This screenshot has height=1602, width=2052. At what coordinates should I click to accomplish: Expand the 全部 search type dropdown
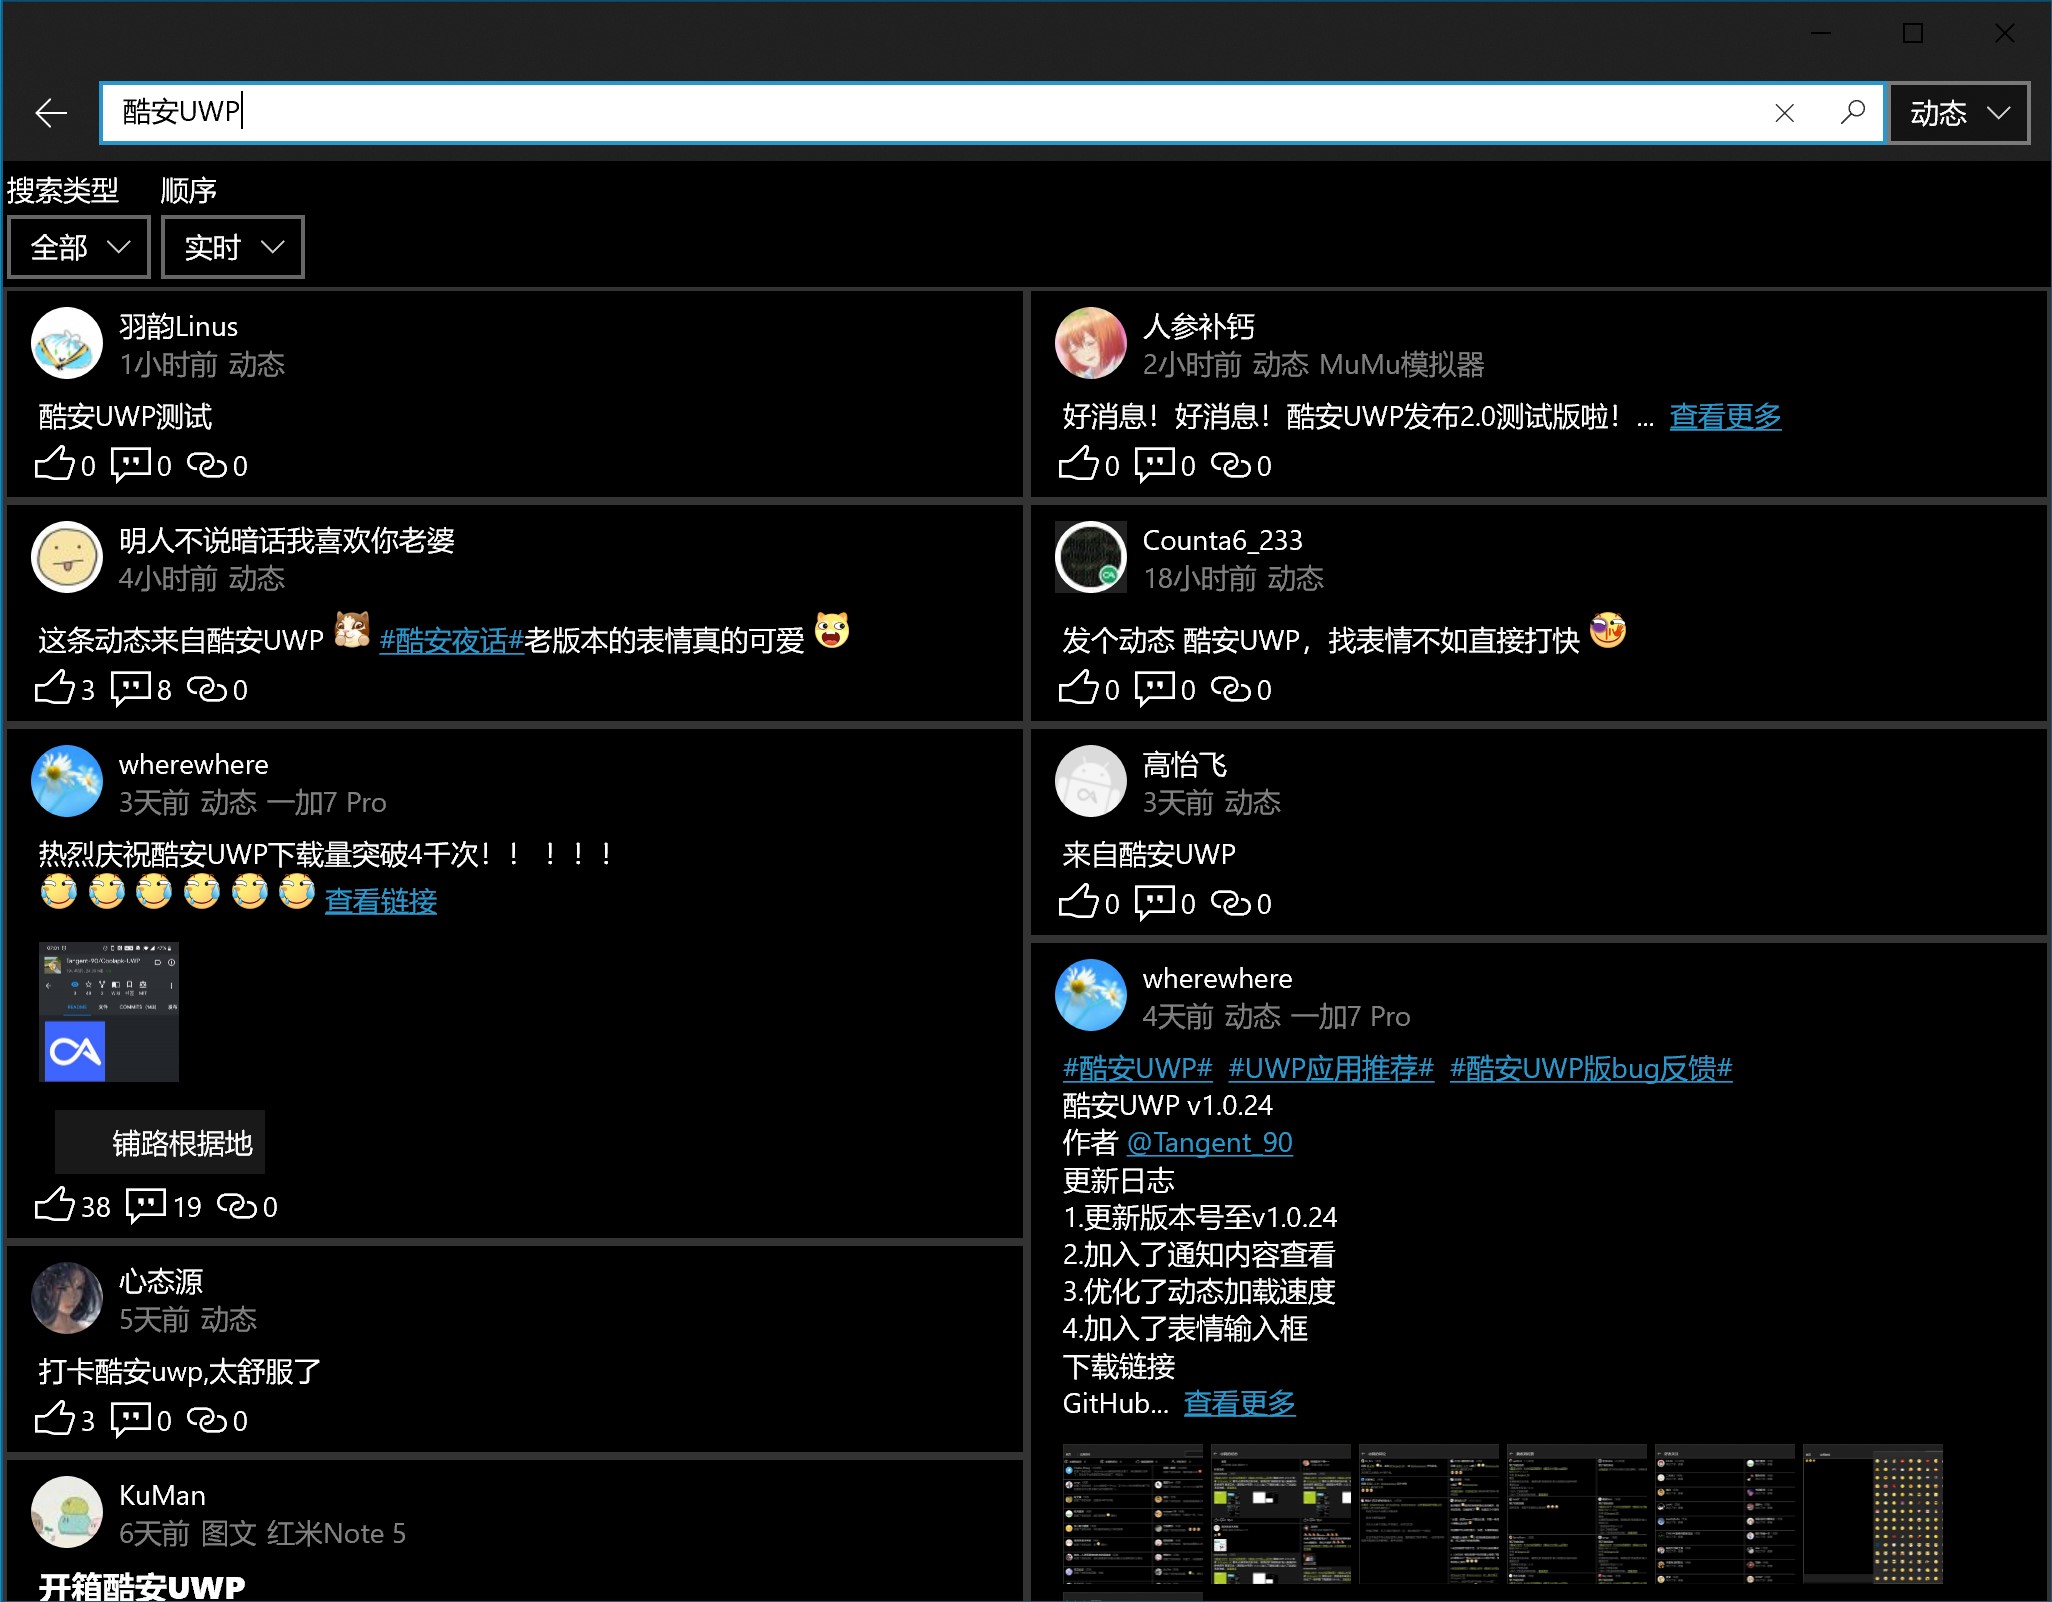[x=79, y=247]
